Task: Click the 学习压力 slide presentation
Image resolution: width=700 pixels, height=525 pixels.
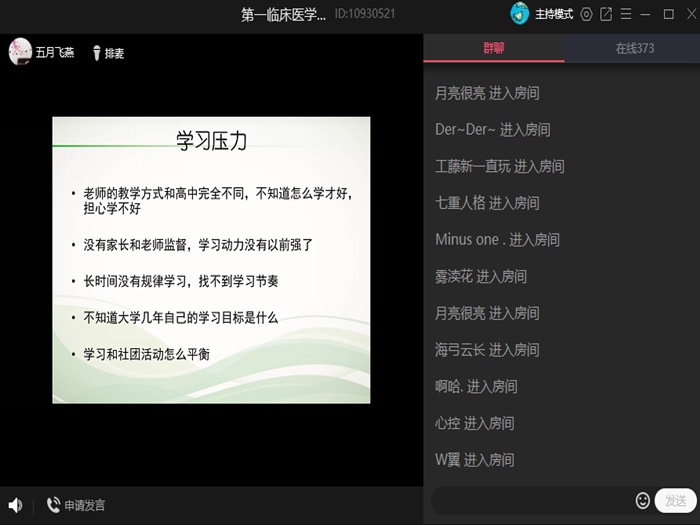Action: 211,260
